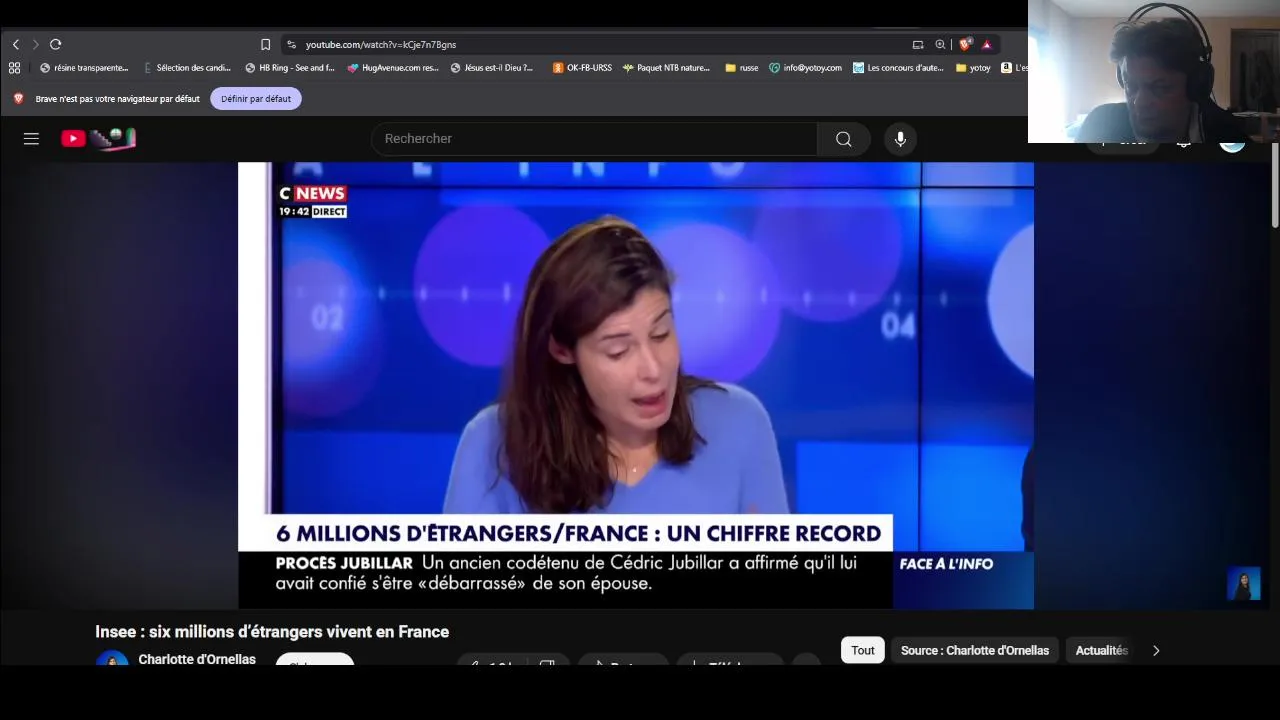Screen dimensions: 1280x720
Task: Select 'Source : Charlotte d'Ornellas' chip
Action: click(975, 650)
